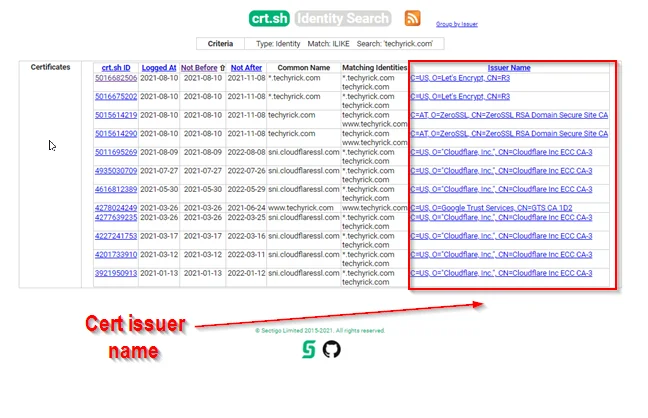Open the green Sectigo logo icon
The width and height of the screenshot is (648, 418).
point(309,349)
